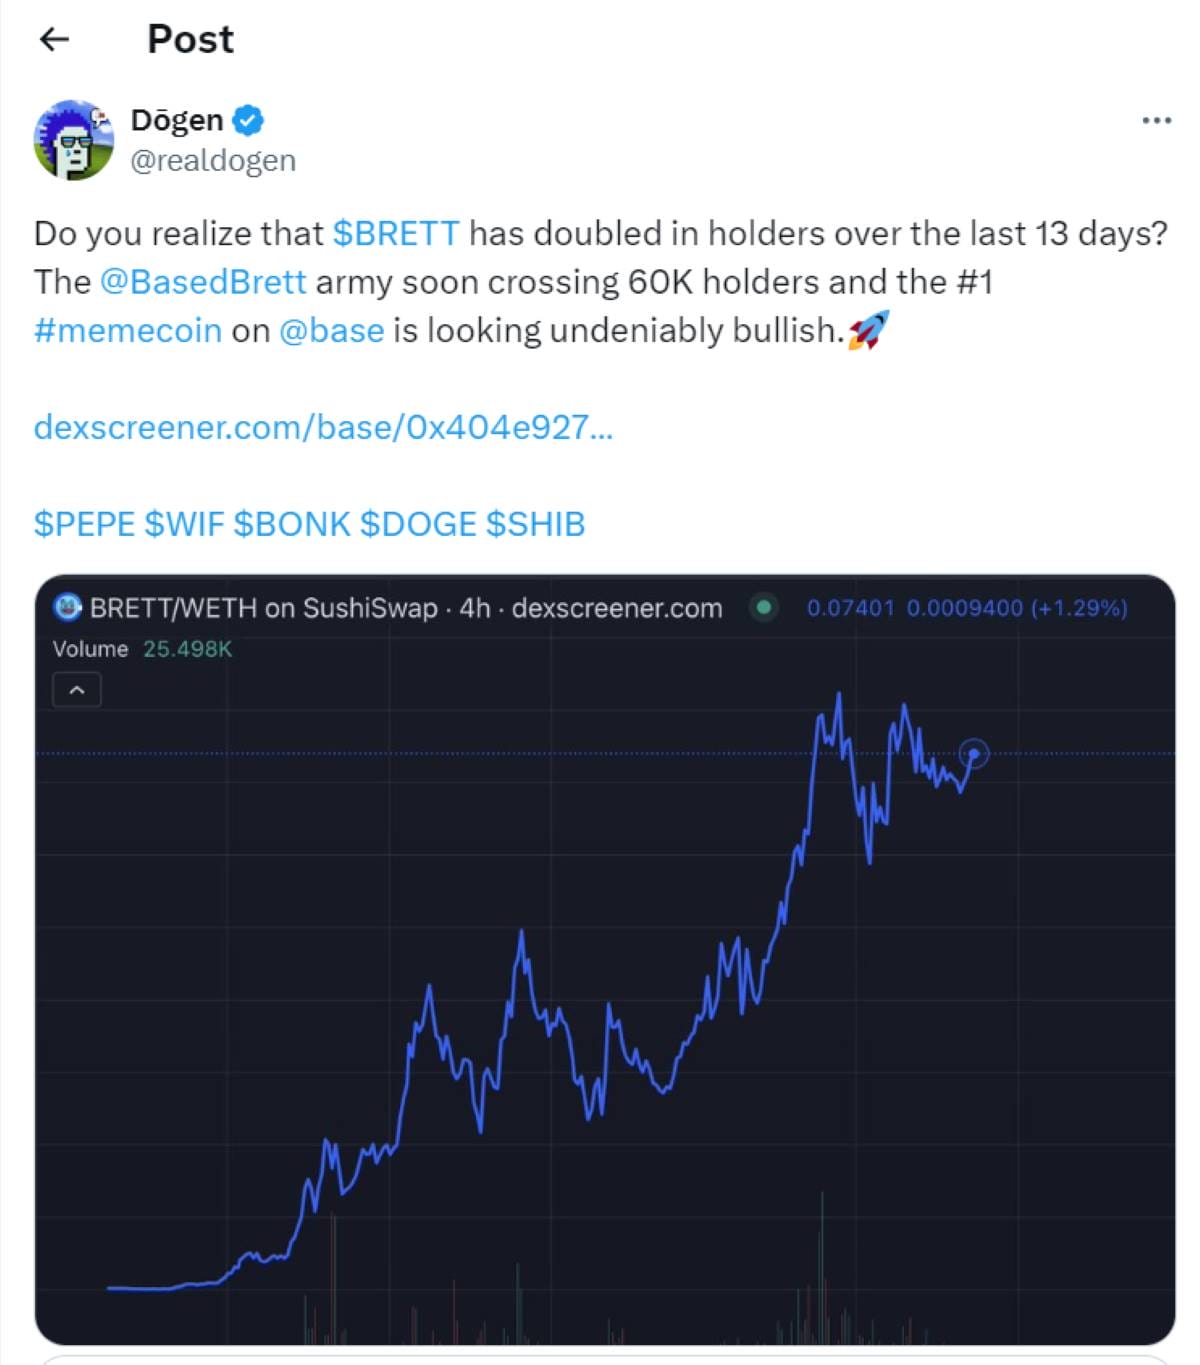This screenshot has height=1365, width=1200.
Task: Click the BRETT token icon in chart header
Action: (x=66, y=607)
